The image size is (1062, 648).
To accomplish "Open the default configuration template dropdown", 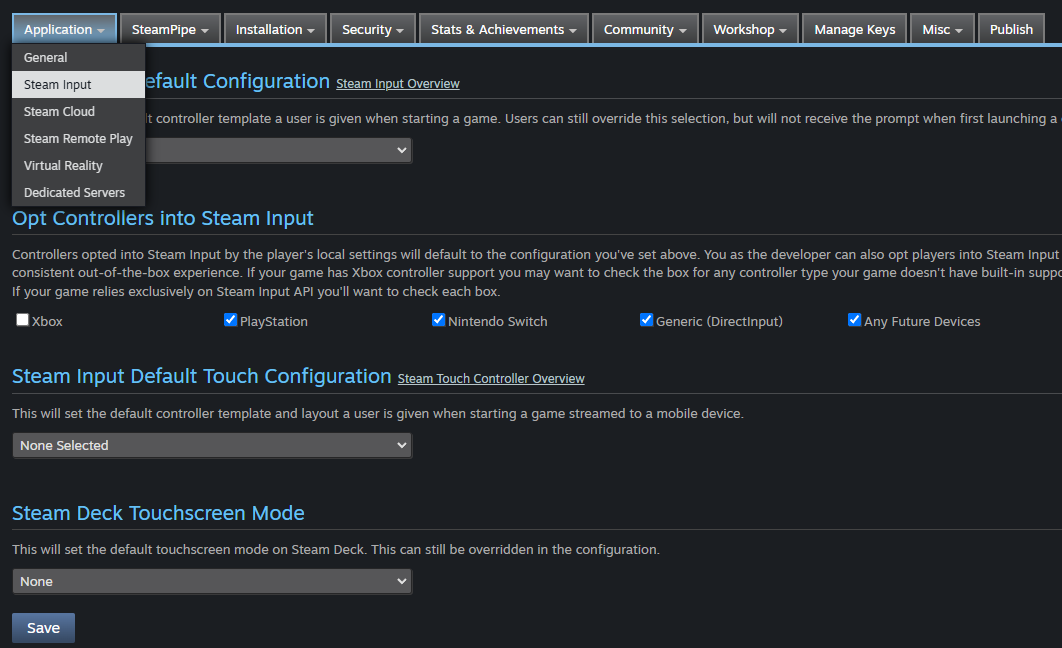I will (x=278, y=150).
